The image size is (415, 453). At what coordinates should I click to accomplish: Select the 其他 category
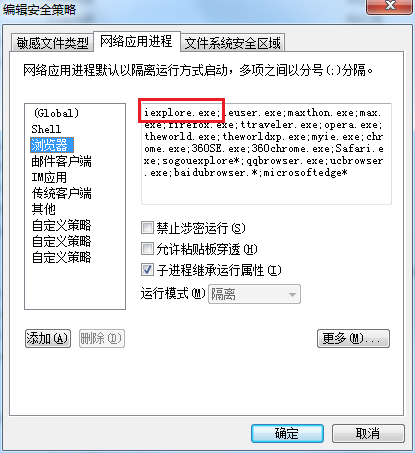coord(43,209)
